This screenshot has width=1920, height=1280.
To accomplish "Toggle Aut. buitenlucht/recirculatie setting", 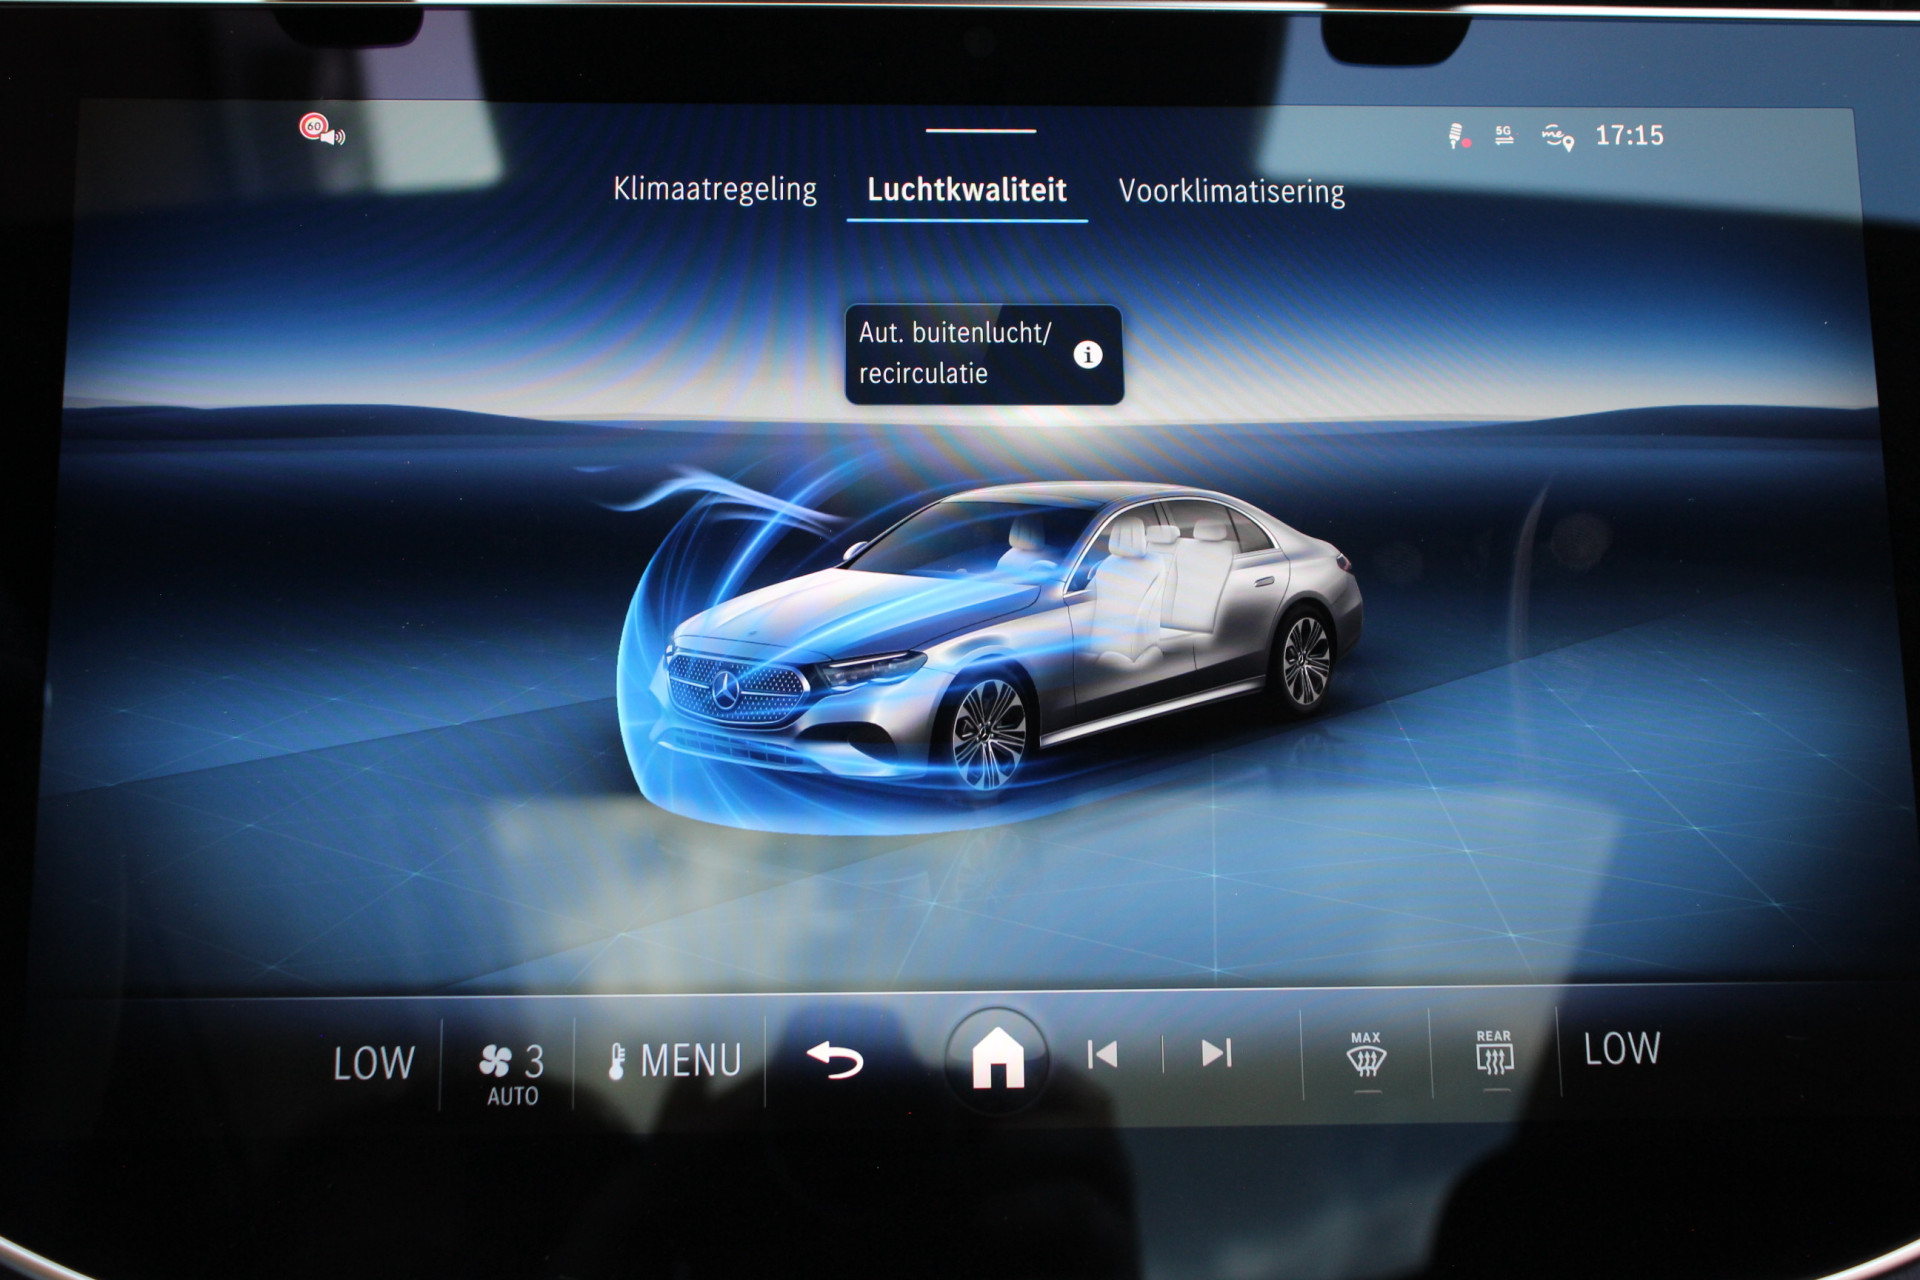I will (x=984, y=354).
